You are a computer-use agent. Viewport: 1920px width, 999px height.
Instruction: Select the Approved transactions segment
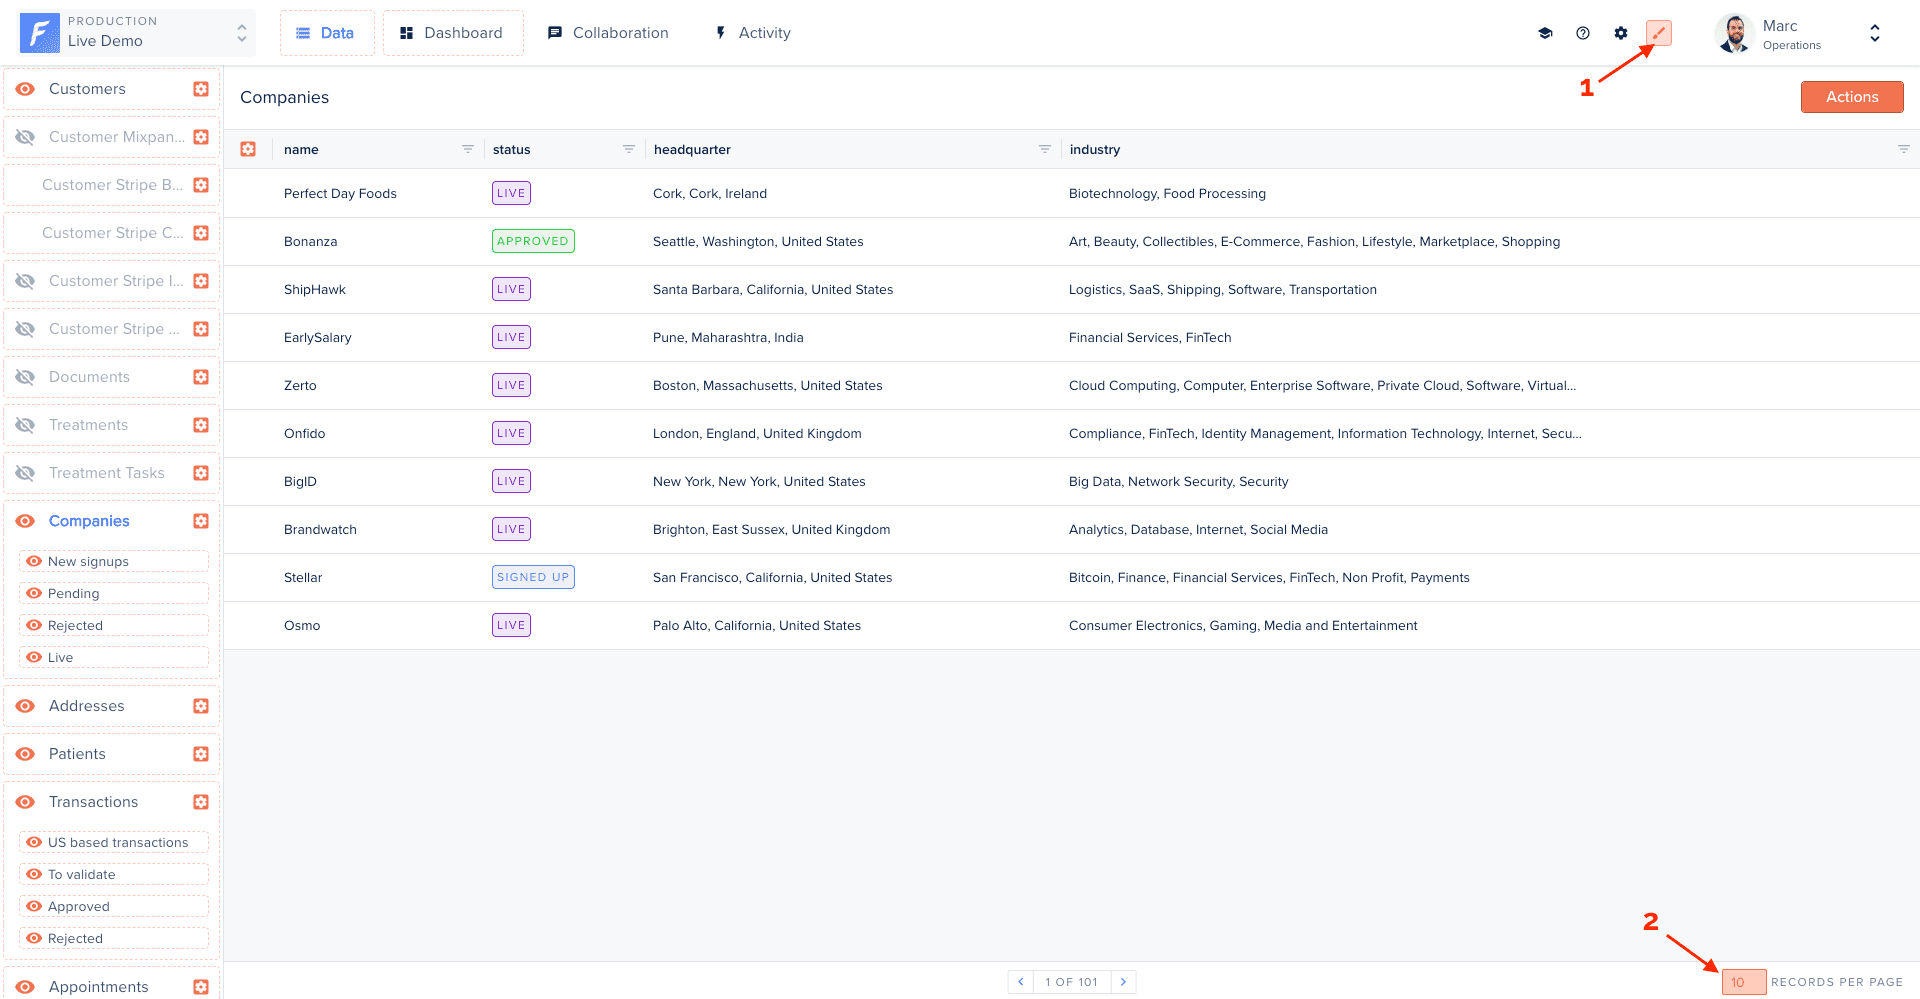tap(79, 906)
